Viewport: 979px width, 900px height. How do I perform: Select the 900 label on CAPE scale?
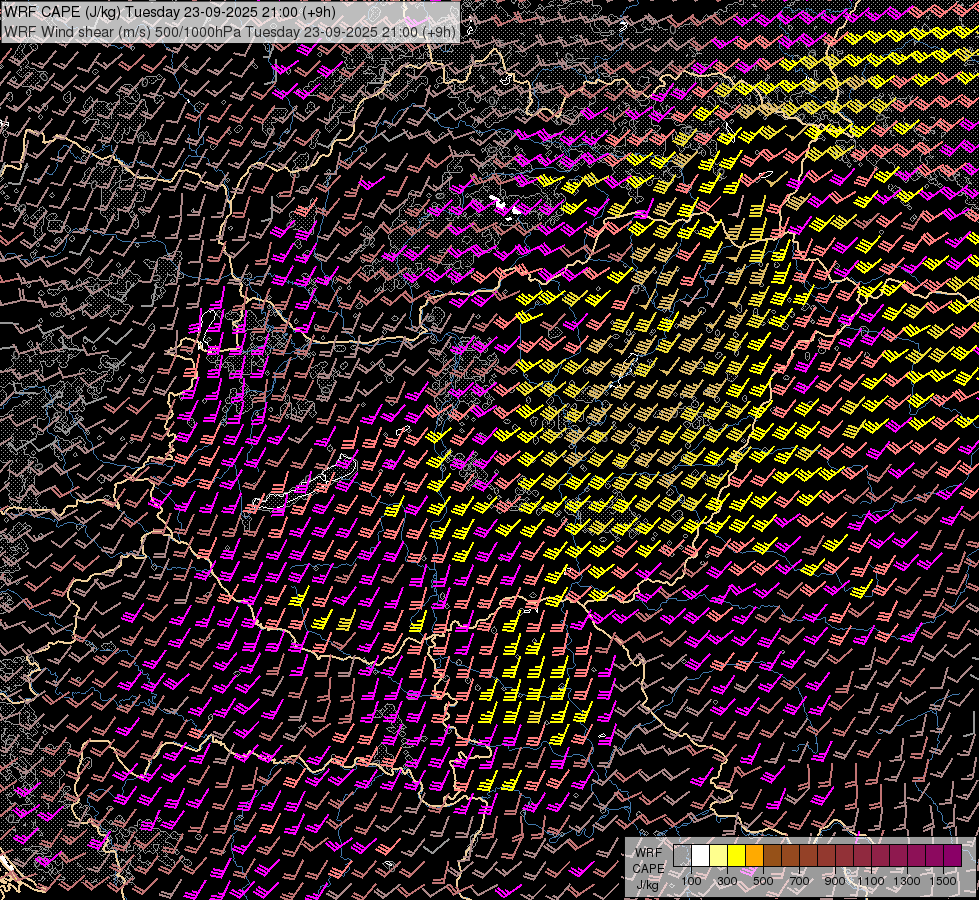[x=835, y=881]
